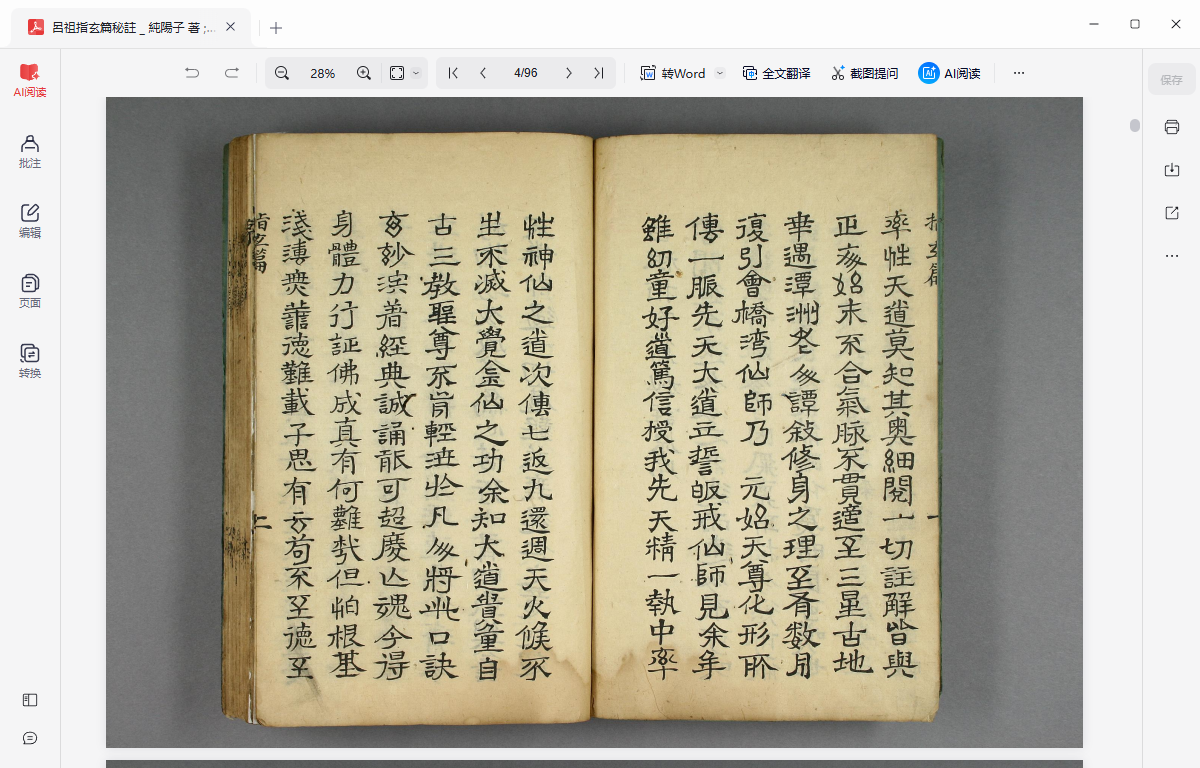This screenshot has height=768, width=1200.
Task: Open the fit-page options dropdown arrow
Action: (x=416, y=73)
